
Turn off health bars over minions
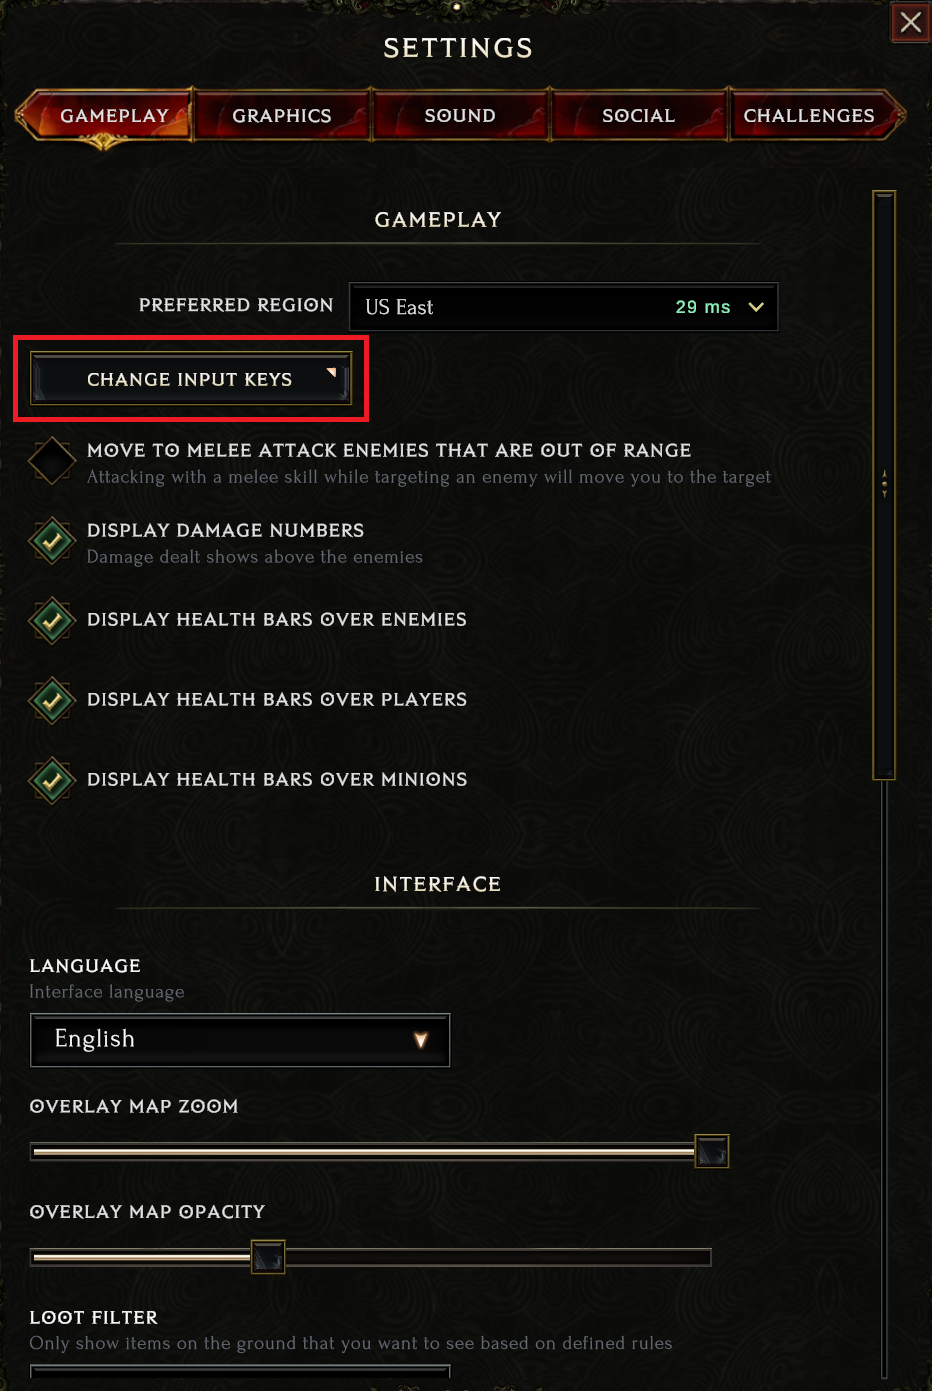click(52, 780)
